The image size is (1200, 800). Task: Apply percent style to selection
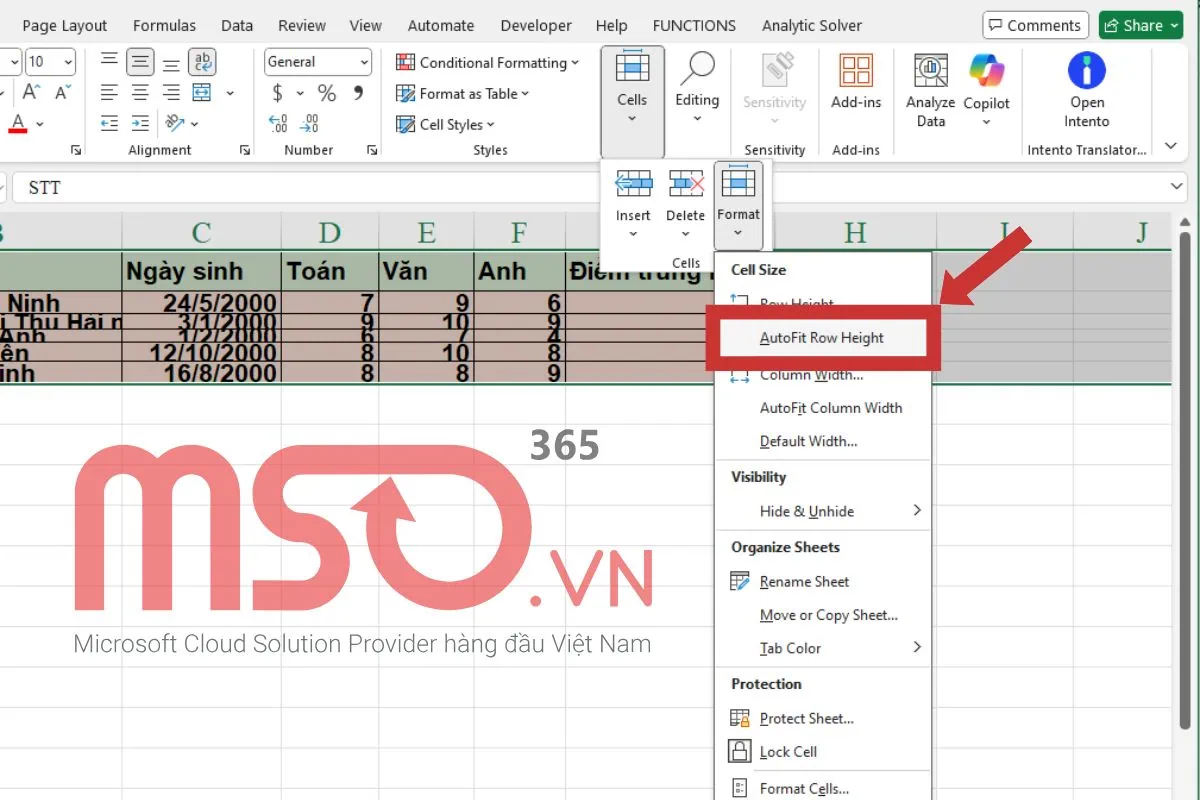[x=327, y=93]
